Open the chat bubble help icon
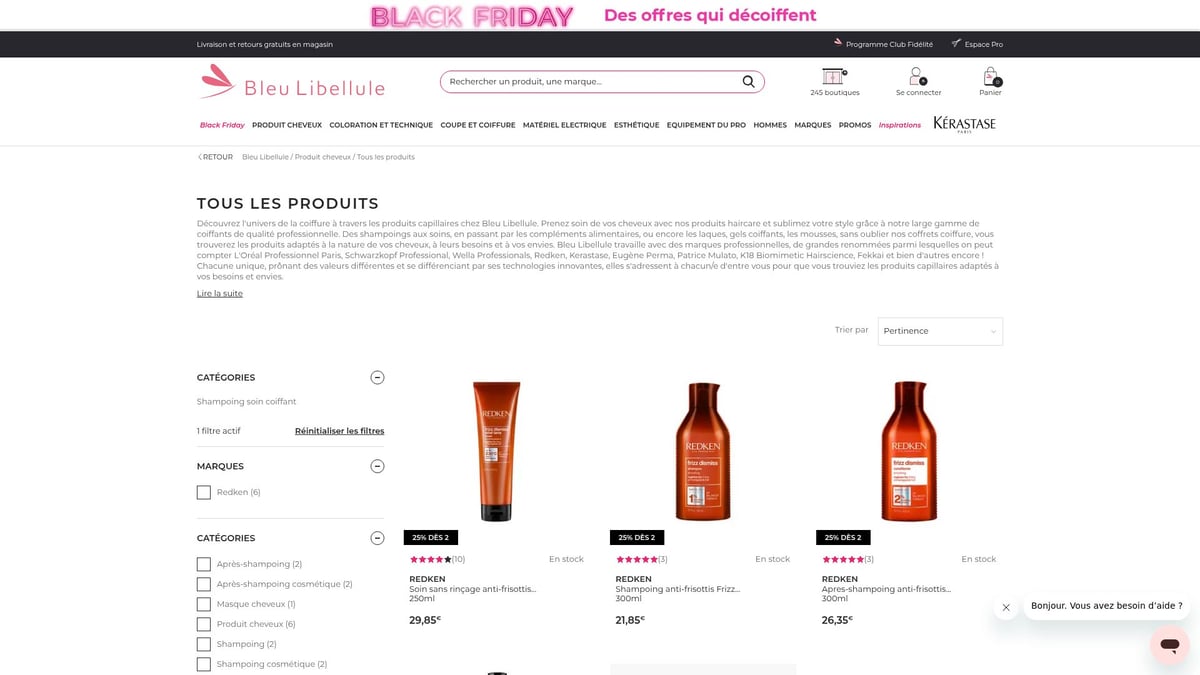The width and height of the screenshot is (1200, 675). pyautogui.click(x=1169, y=644)
